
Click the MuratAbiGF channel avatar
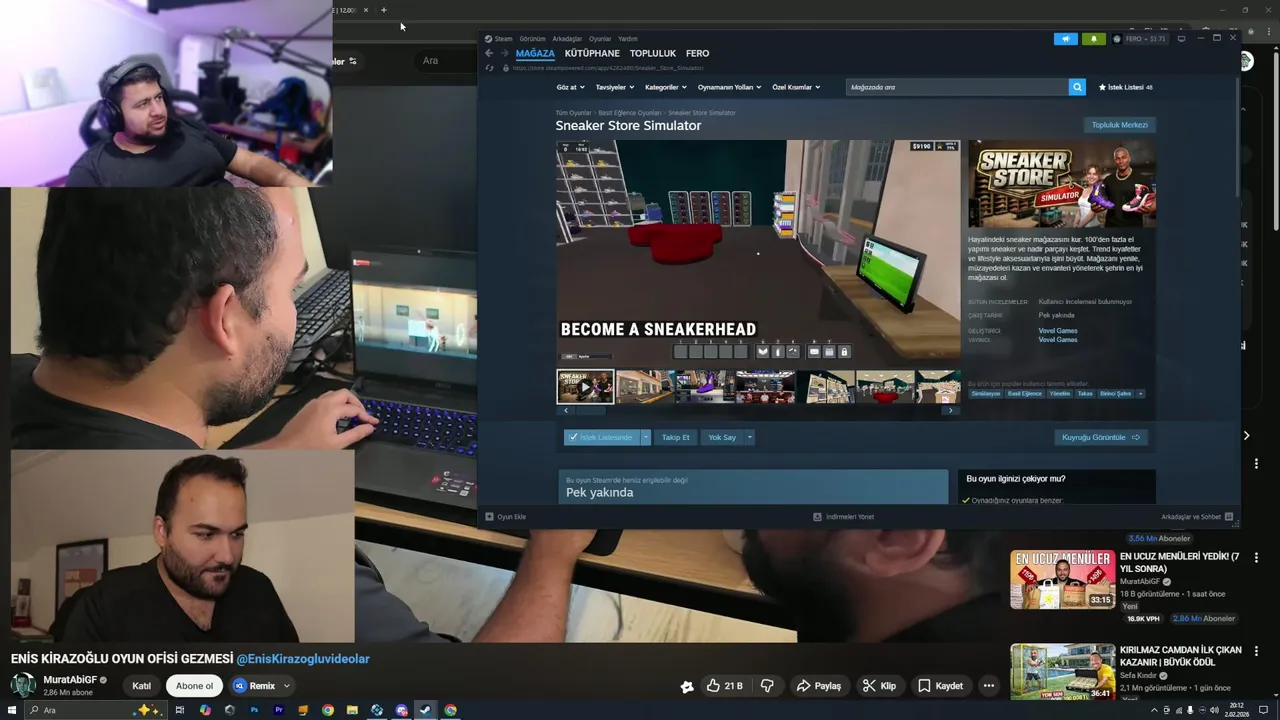coord(23,685)
